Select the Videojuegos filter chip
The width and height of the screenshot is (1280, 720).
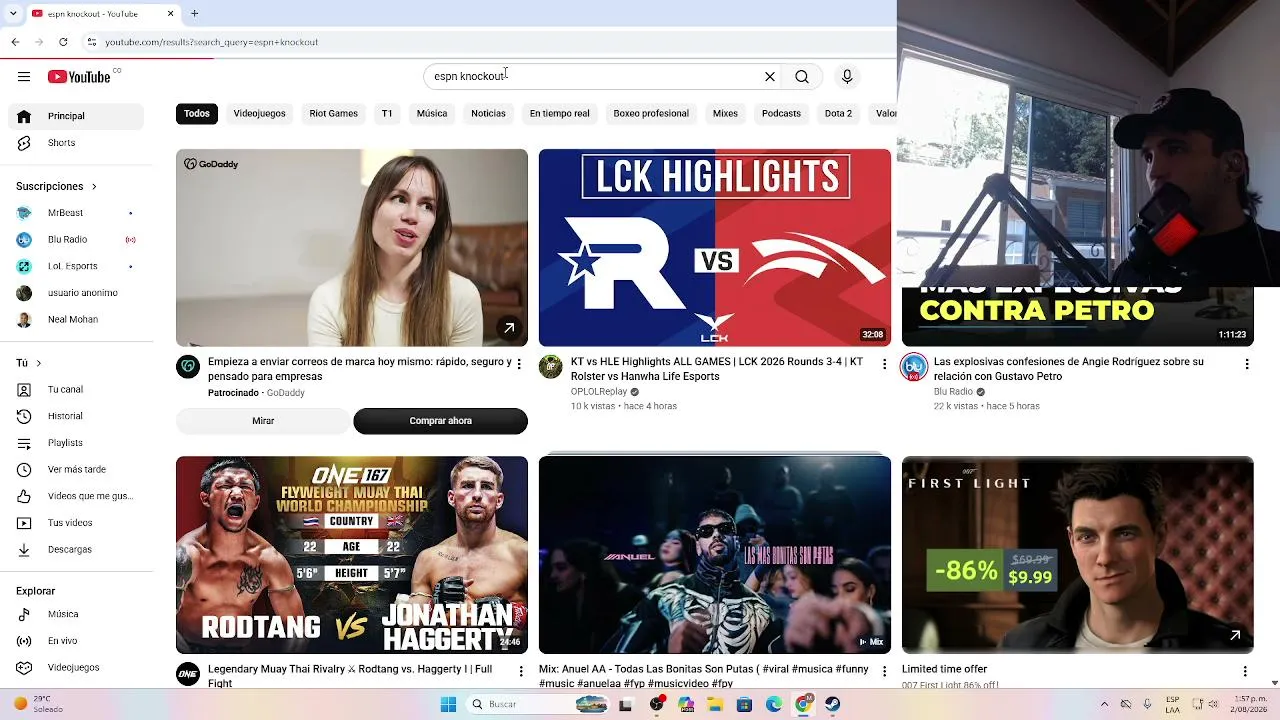click(x=260, y=114)
